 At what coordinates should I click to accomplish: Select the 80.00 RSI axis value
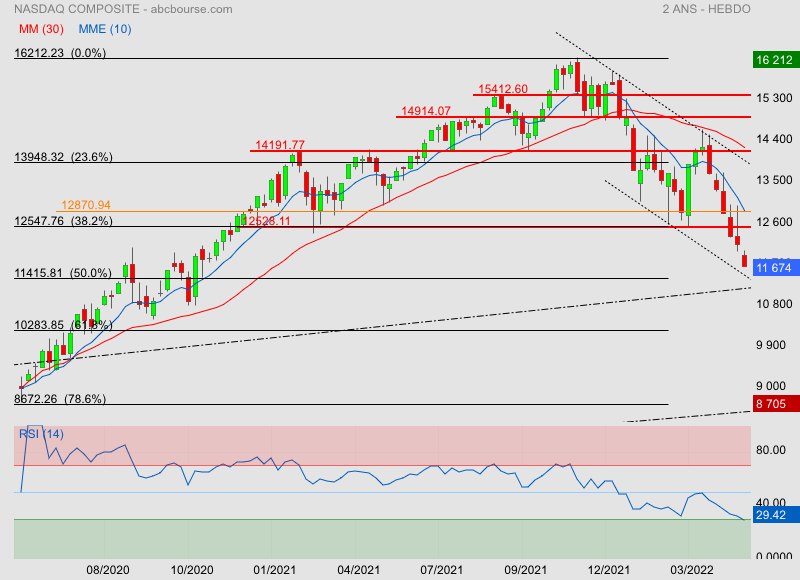point(771,450)
